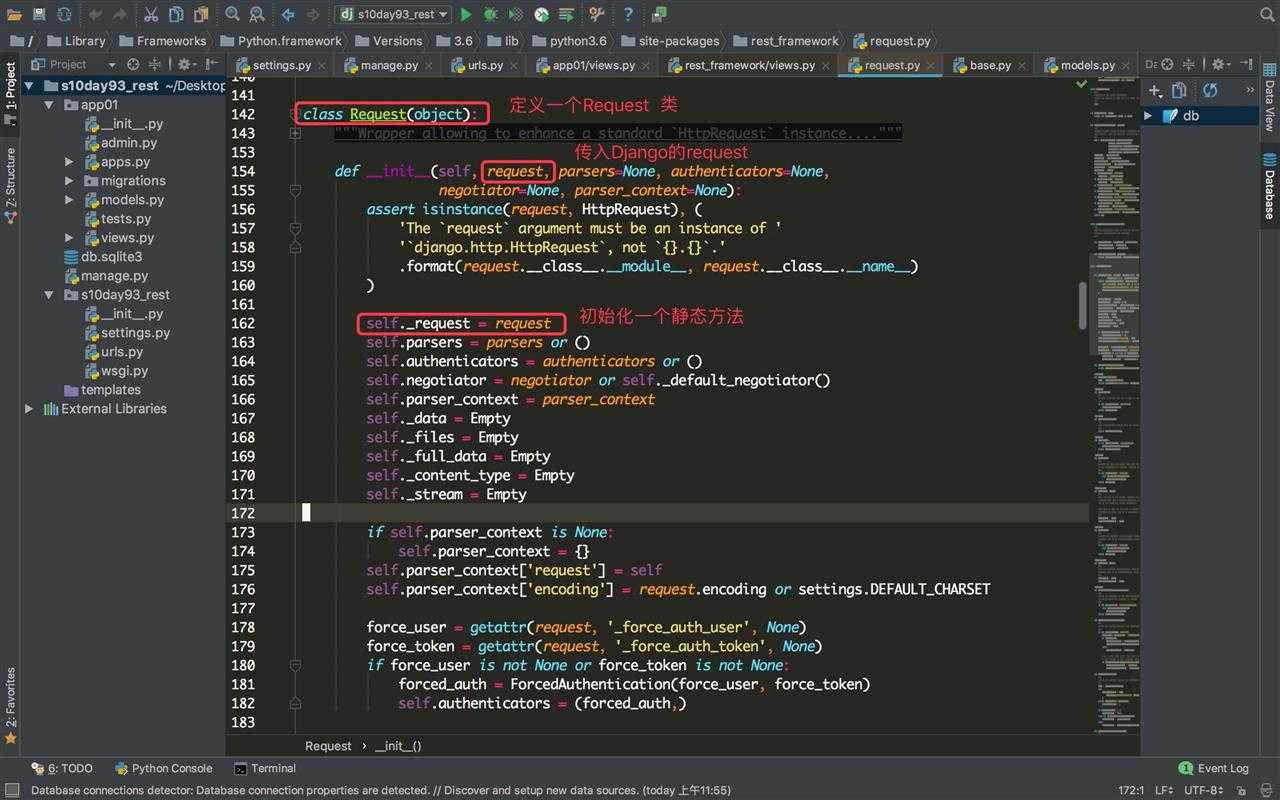Open Settings via the wrench icon
This screenshot has height=800, width=1280.
pyautogui.click(x=597, y=14)
